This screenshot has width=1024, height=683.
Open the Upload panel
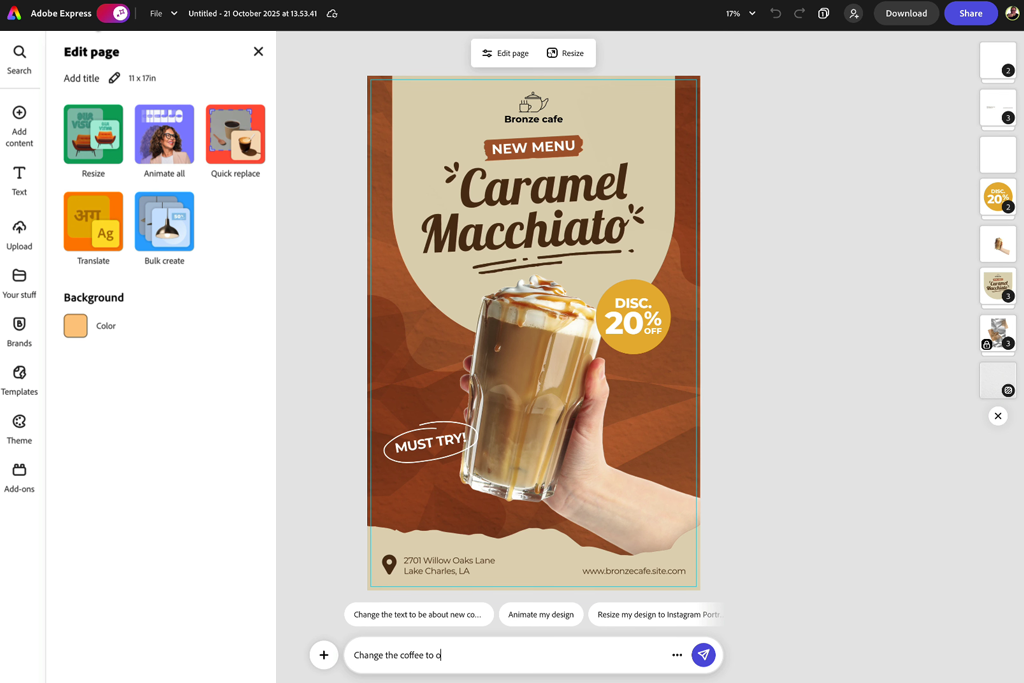(19, 235)
